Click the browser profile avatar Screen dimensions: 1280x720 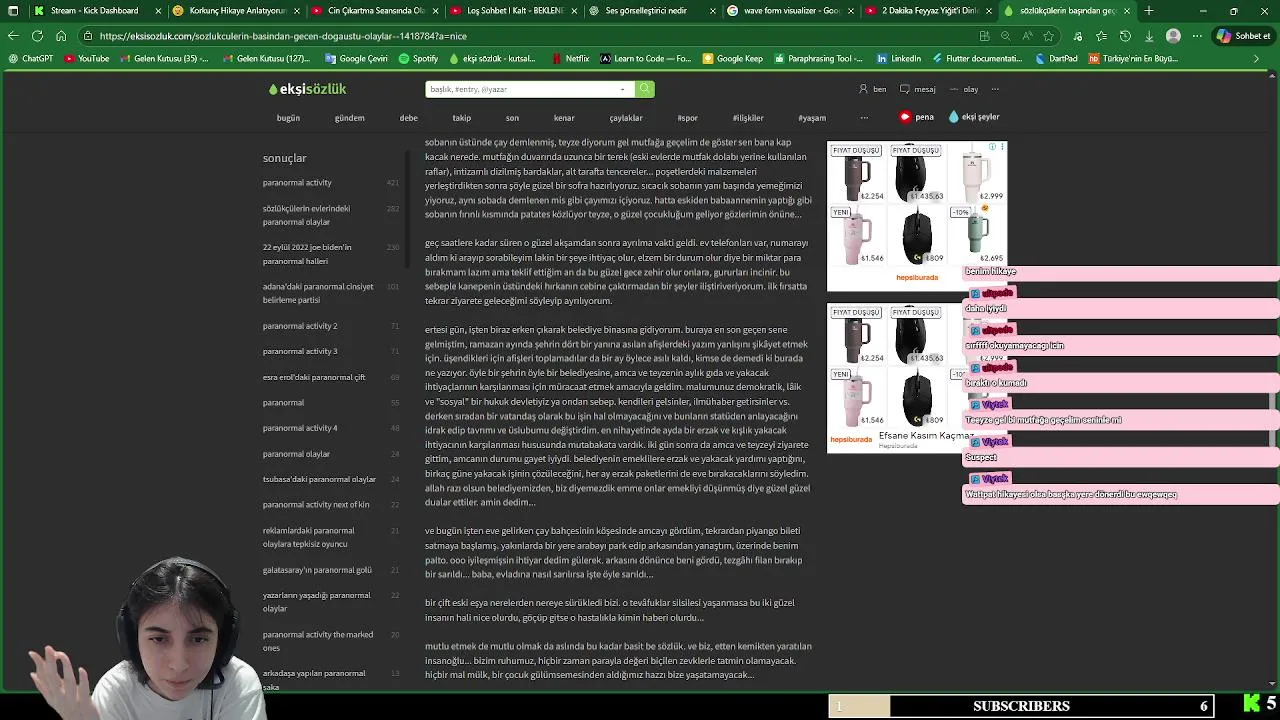1174,36
